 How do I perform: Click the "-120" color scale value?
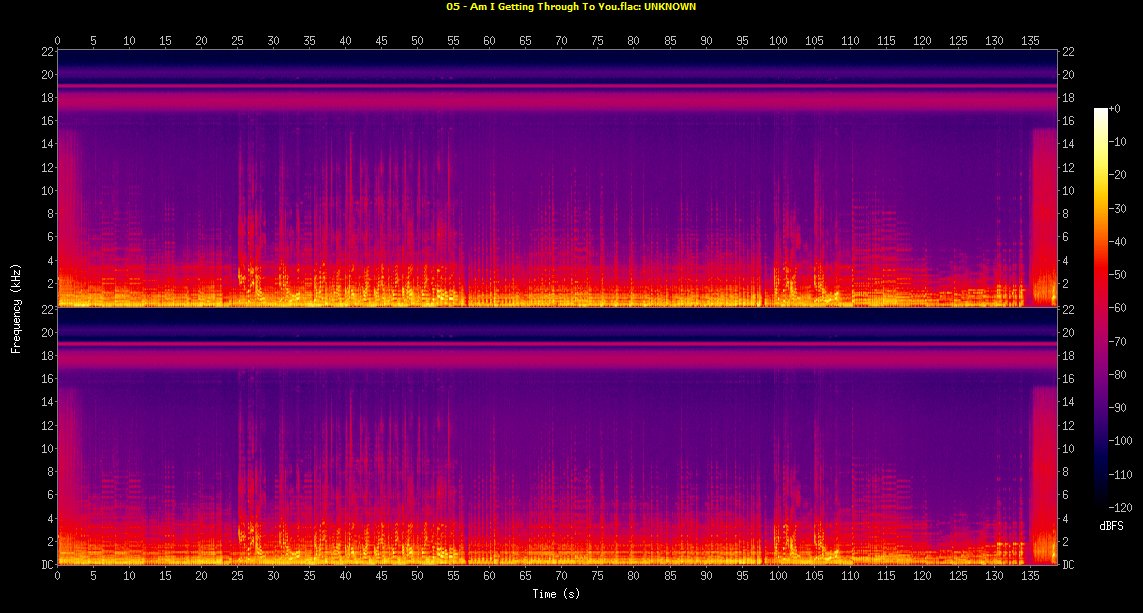tap(1120, 507)
